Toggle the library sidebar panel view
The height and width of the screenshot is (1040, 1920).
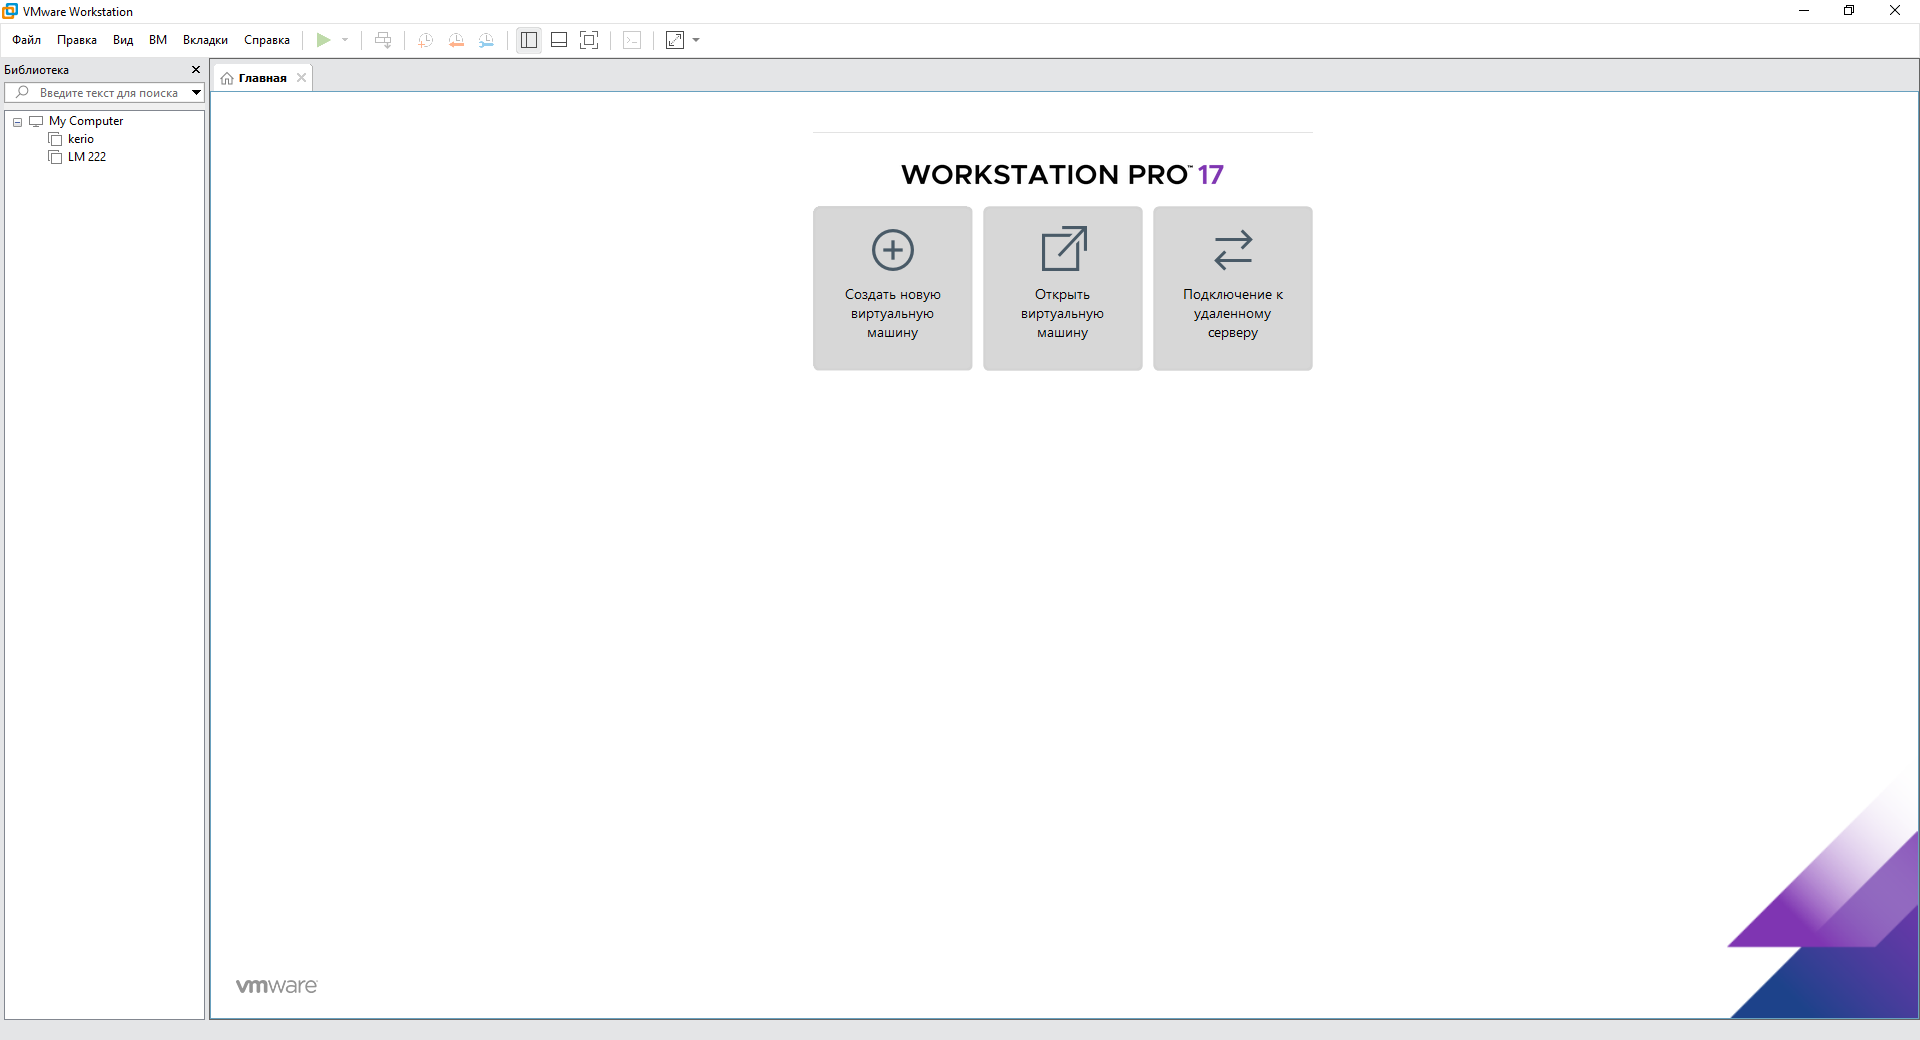(529, 40)
